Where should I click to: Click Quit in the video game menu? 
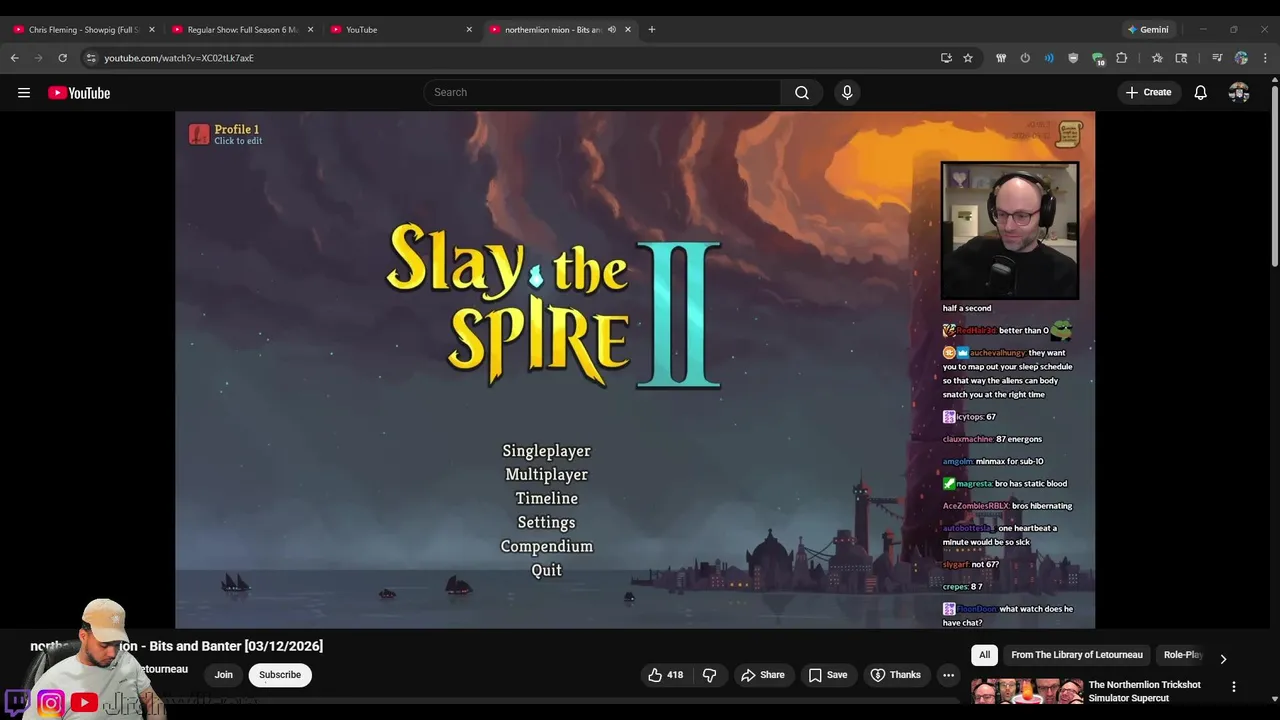pyautogui.click(x=546, y=571)
